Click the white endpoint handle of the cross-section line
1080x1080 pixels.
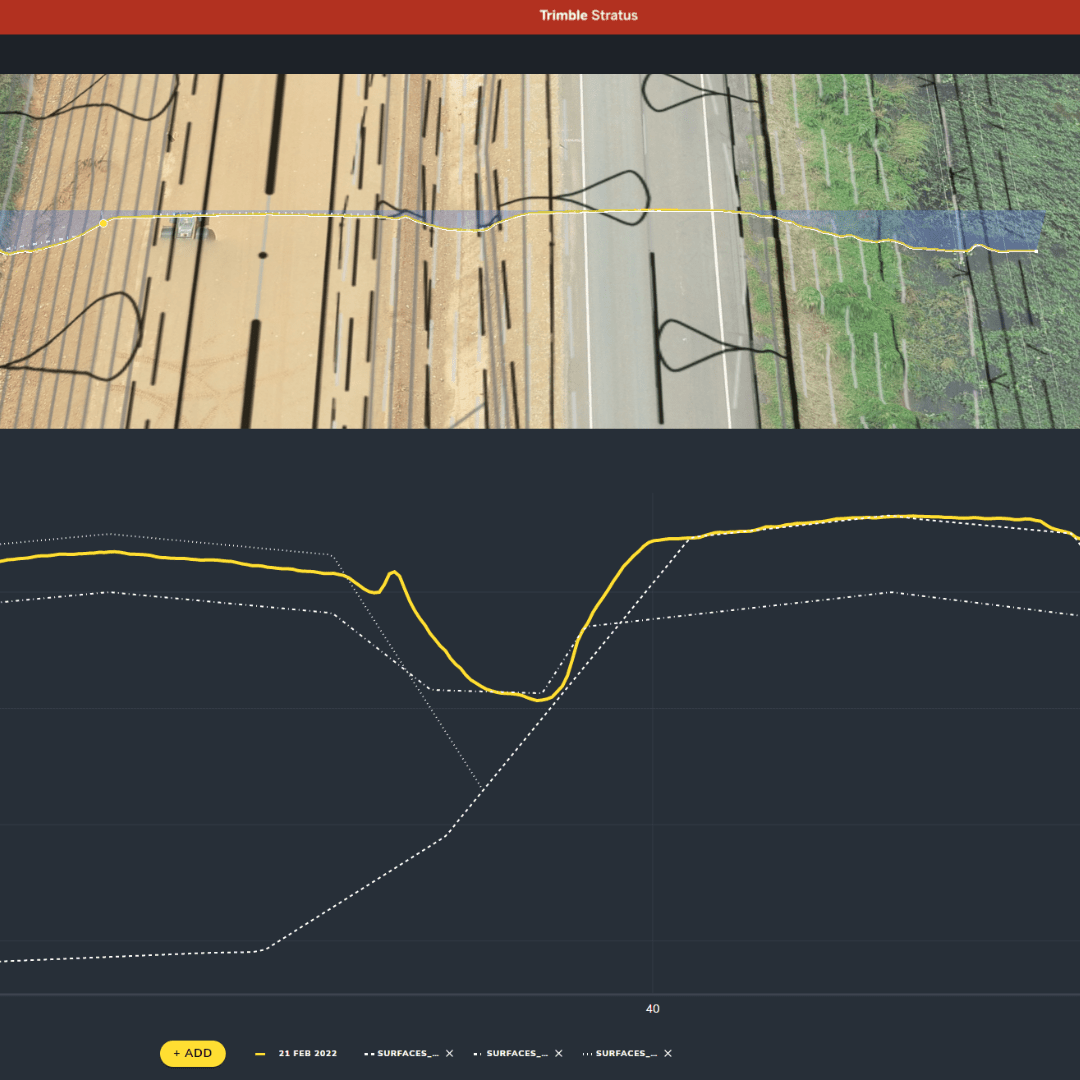(1036, 249)
